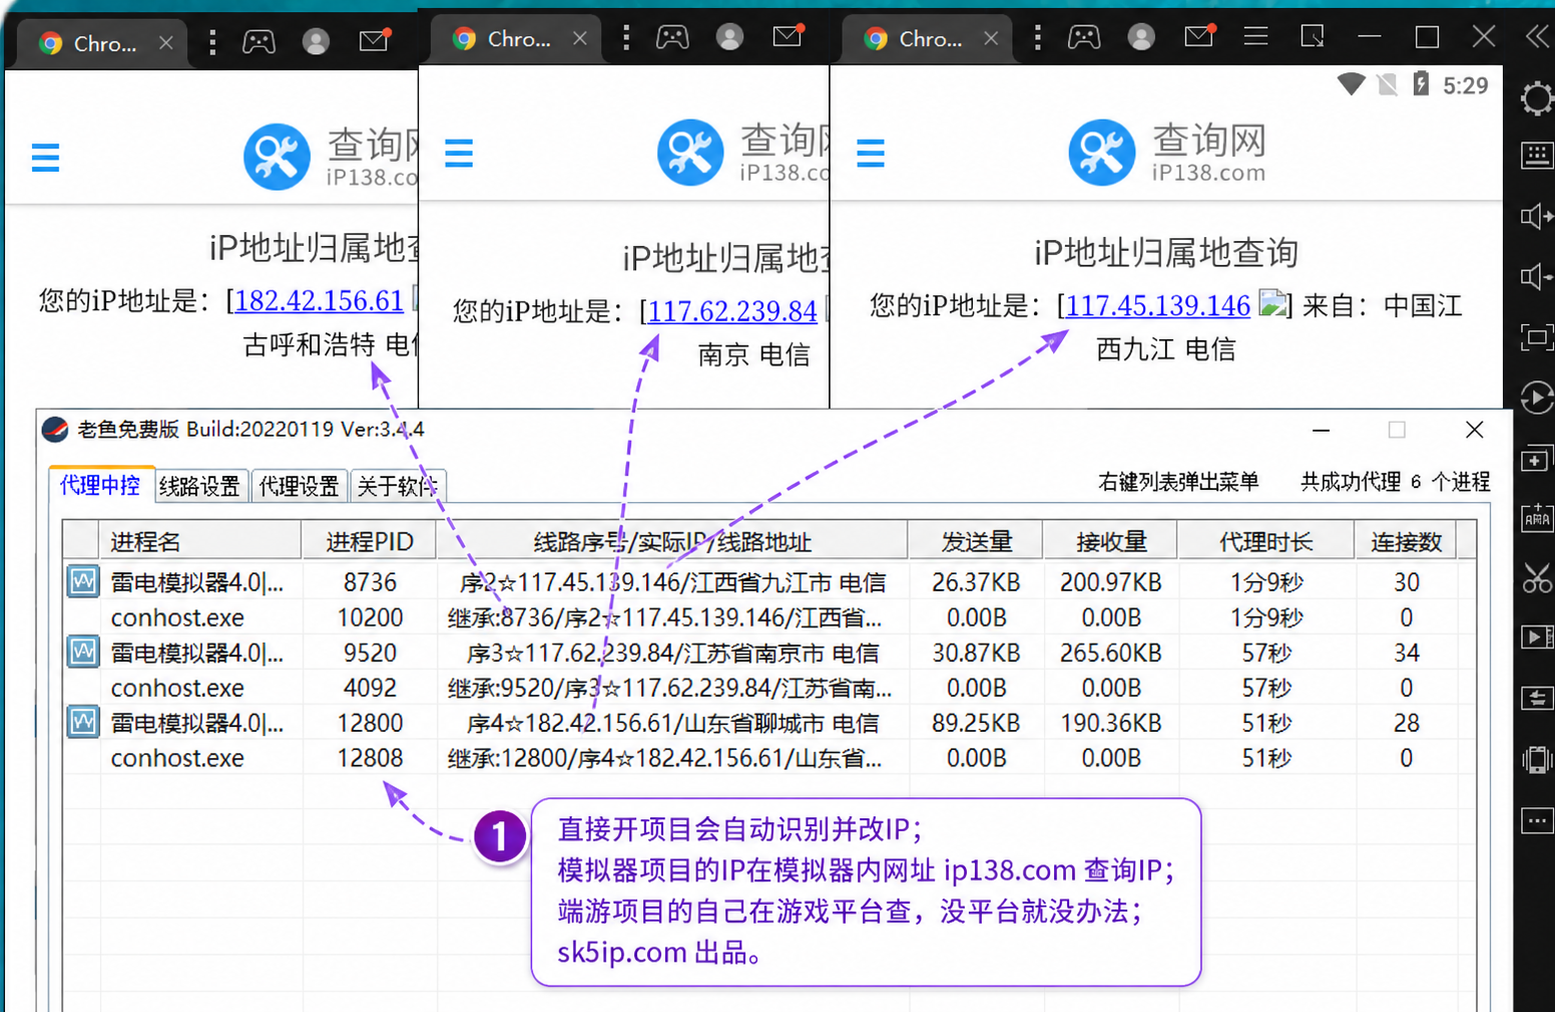Select the 雷电模拟器 row with PID 8736

[768, 582]
